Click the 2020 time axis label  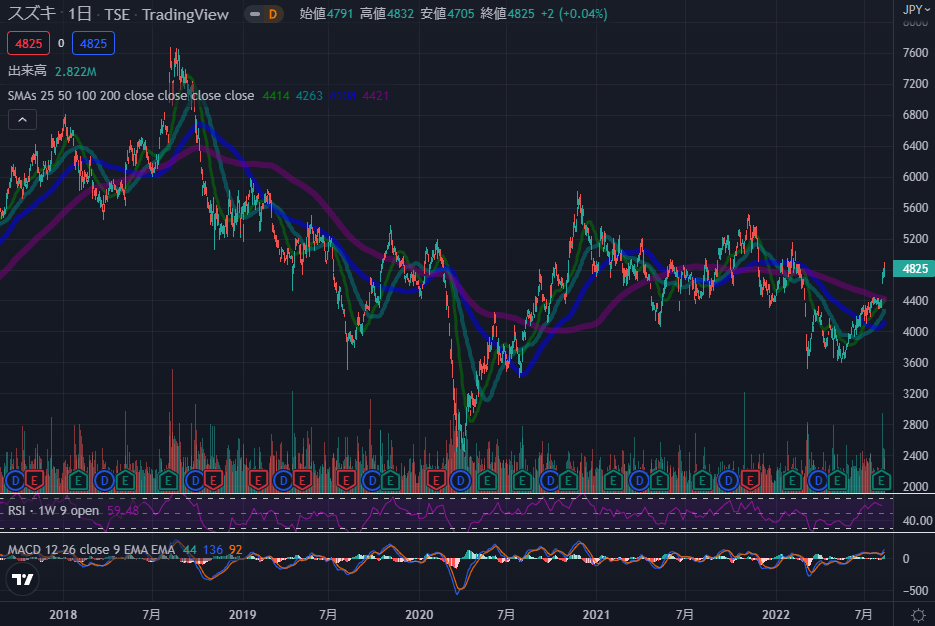pos(419,615)
